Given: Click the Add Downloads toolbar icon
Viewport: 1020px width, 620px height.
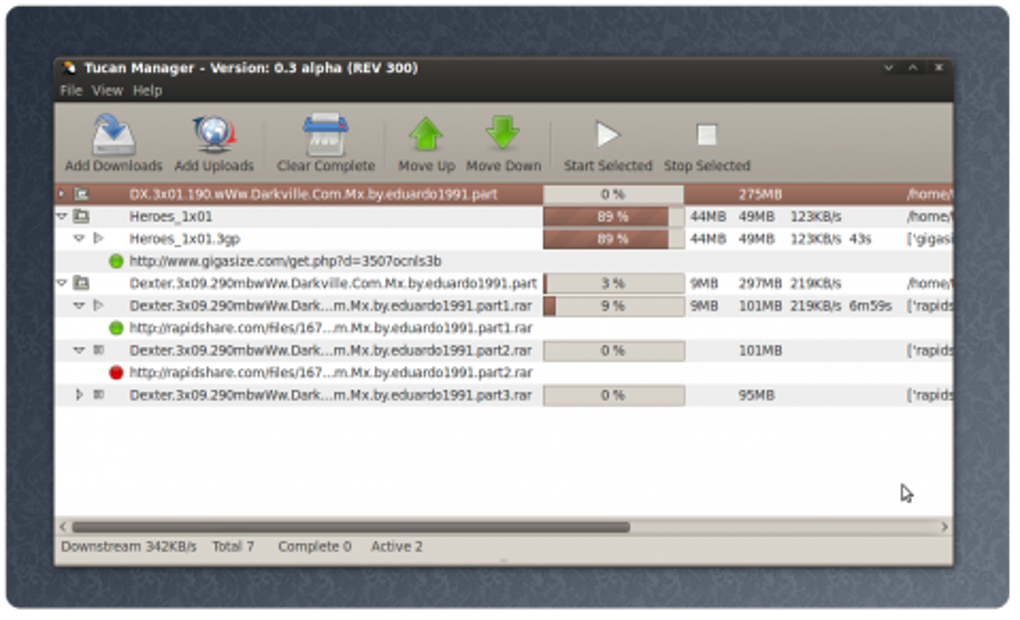Looking at the screenshot, I should click(x=113, y=135).
